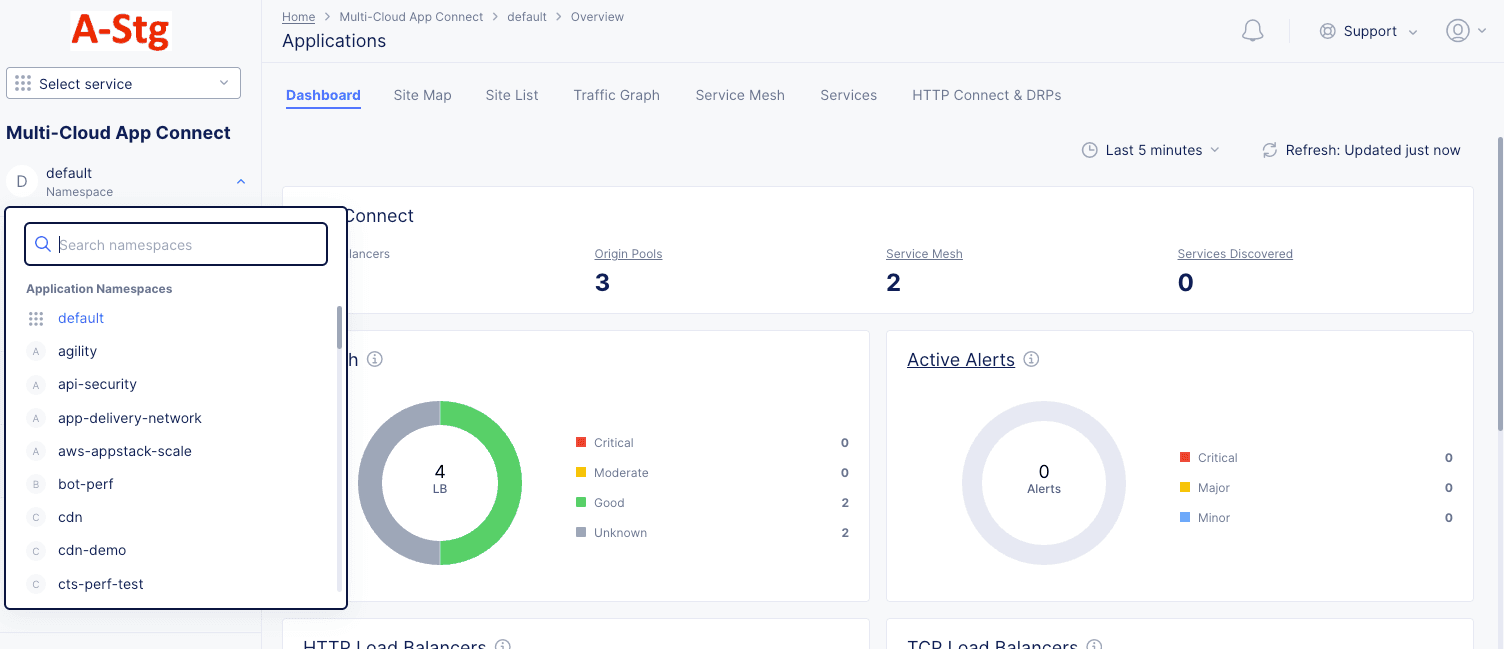The image size is (1504, 649).
Task: Open the Traffic Graph tab
Action: (x=616, y=95)
